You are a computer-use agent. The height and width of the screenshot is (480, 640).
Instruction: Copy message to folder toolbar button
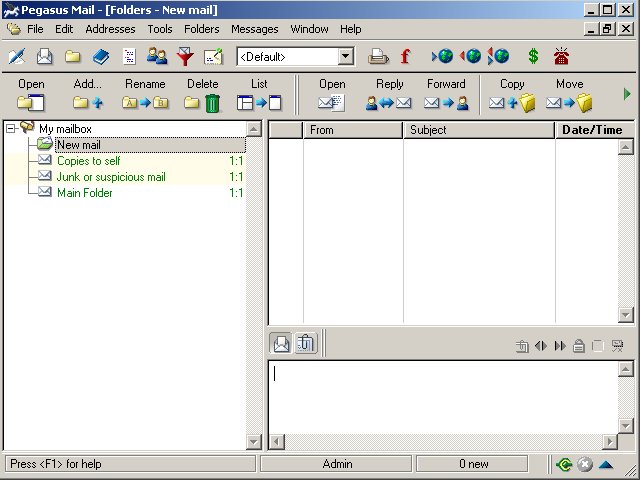point(512,94)
